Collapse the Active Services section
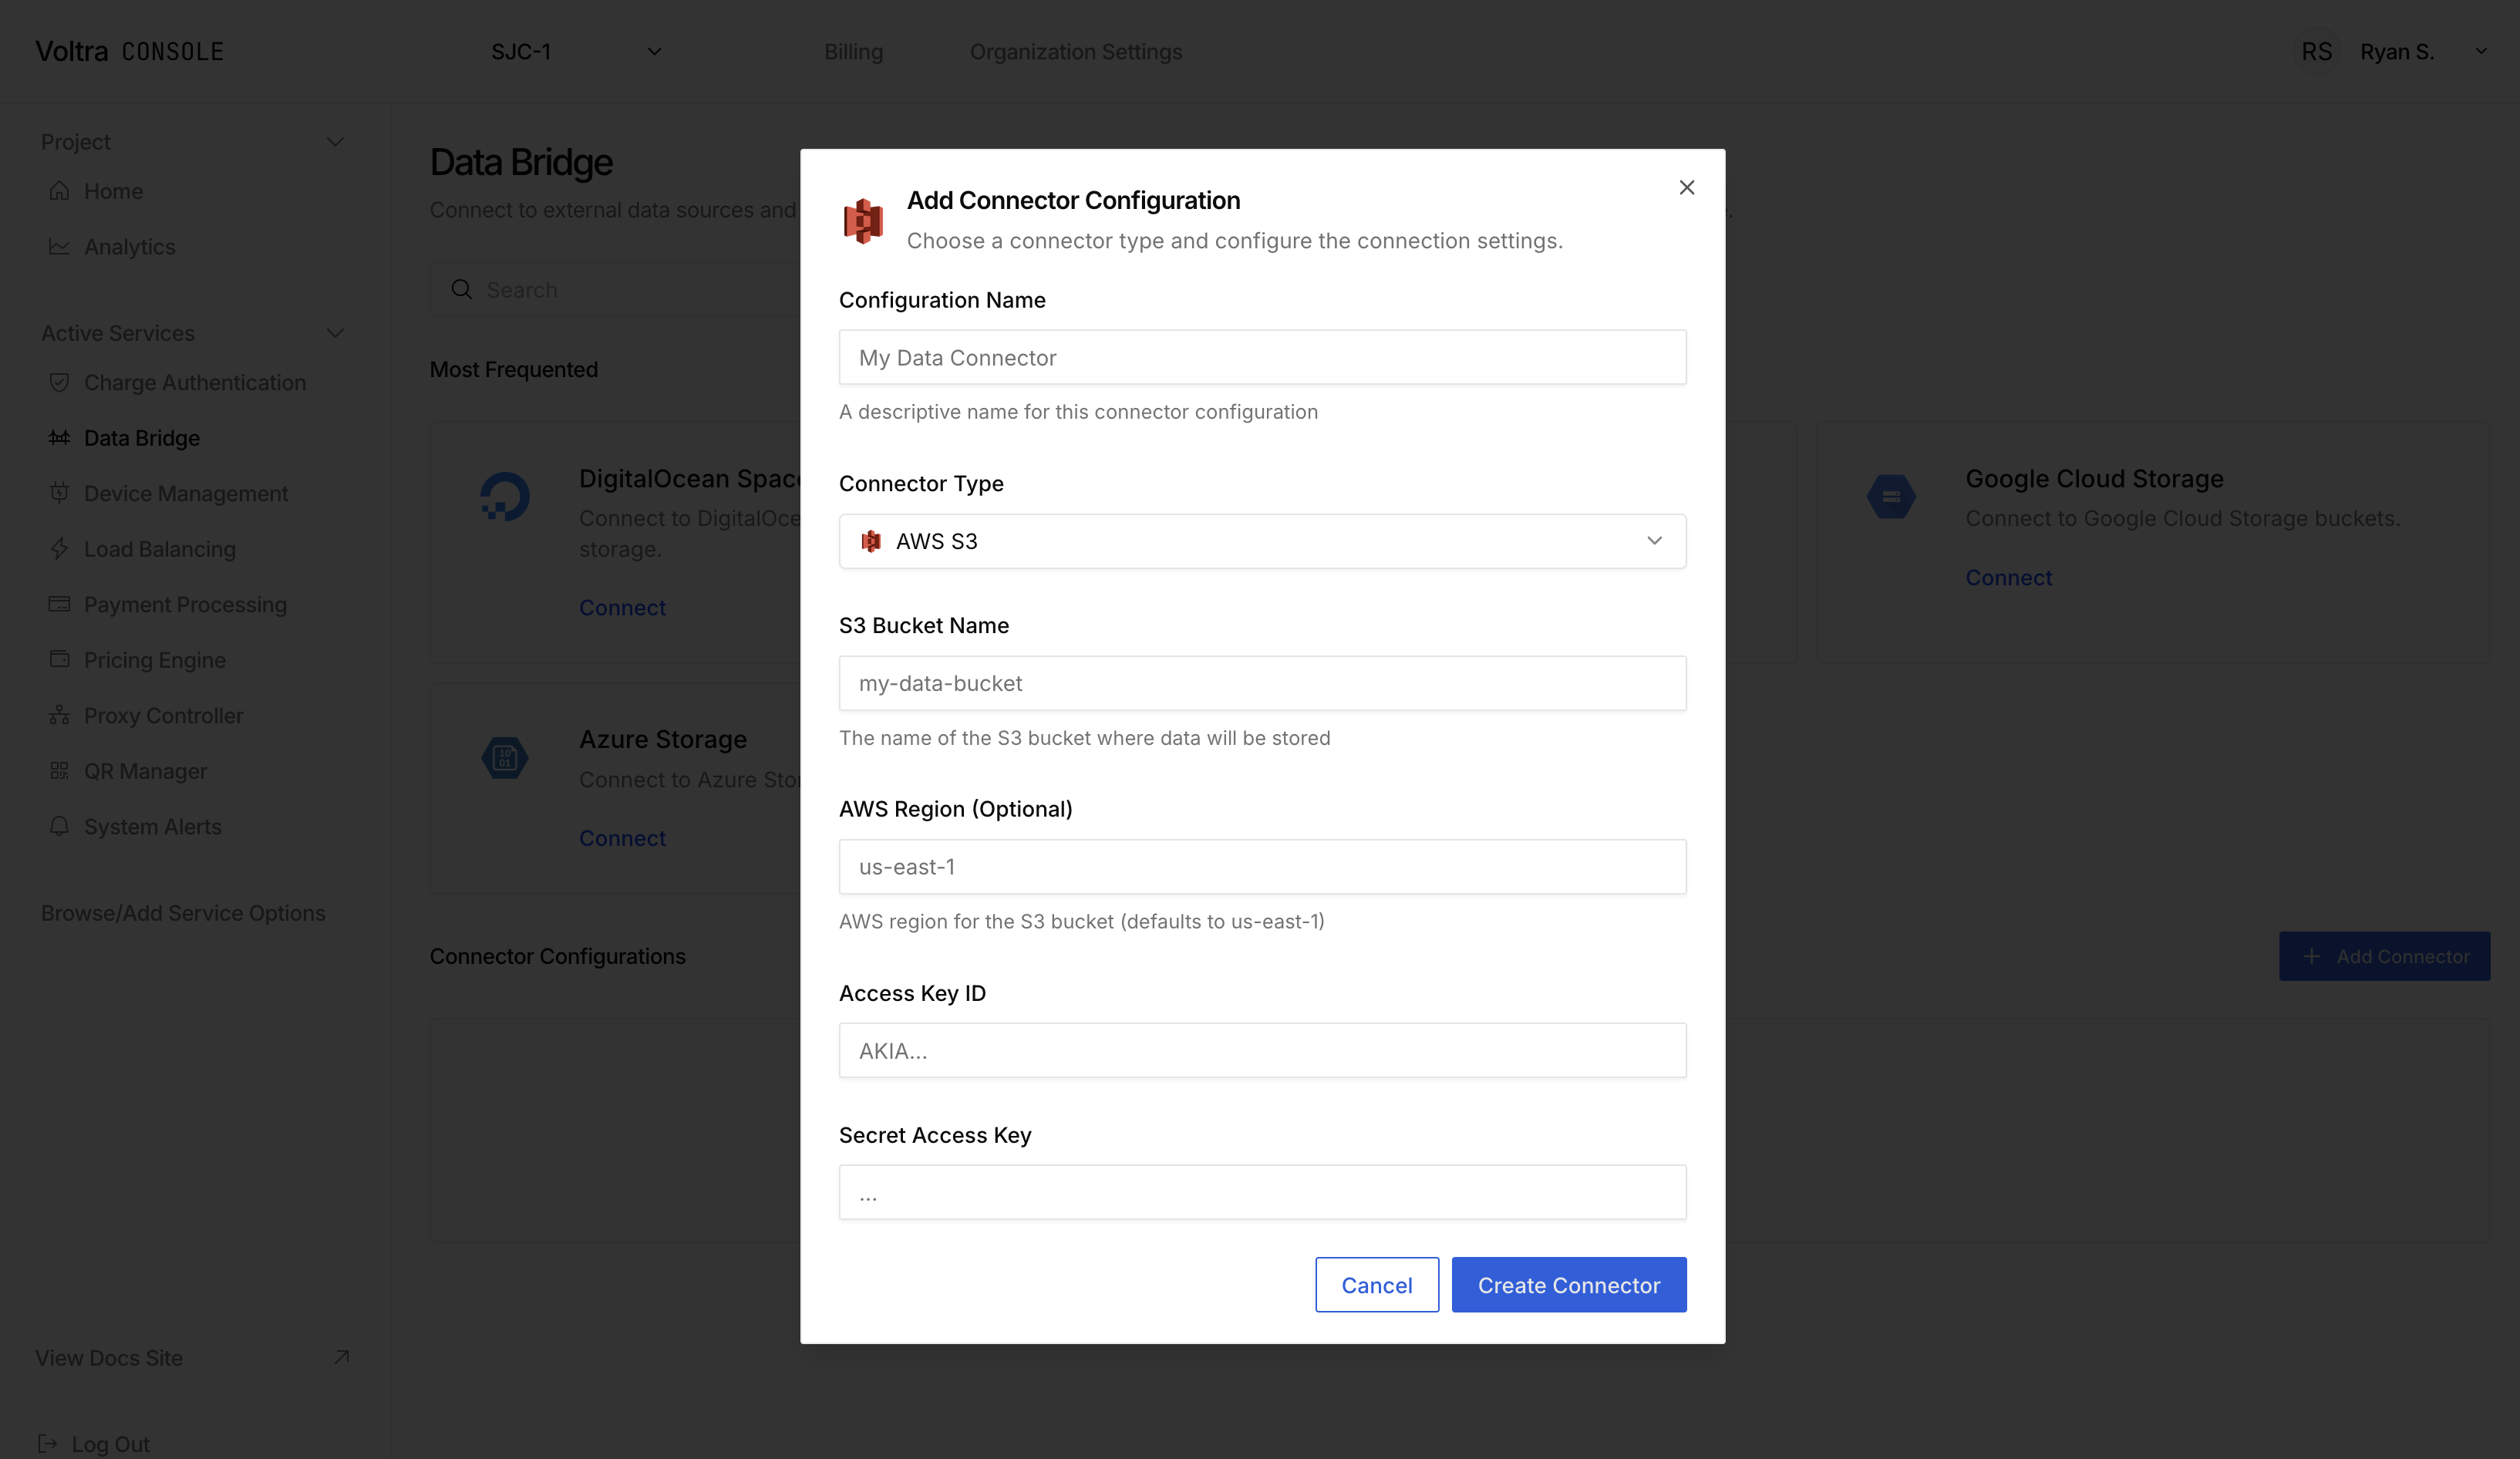Image resolution: width=2520 pixels, height=1459 pixels. [336, 333]
